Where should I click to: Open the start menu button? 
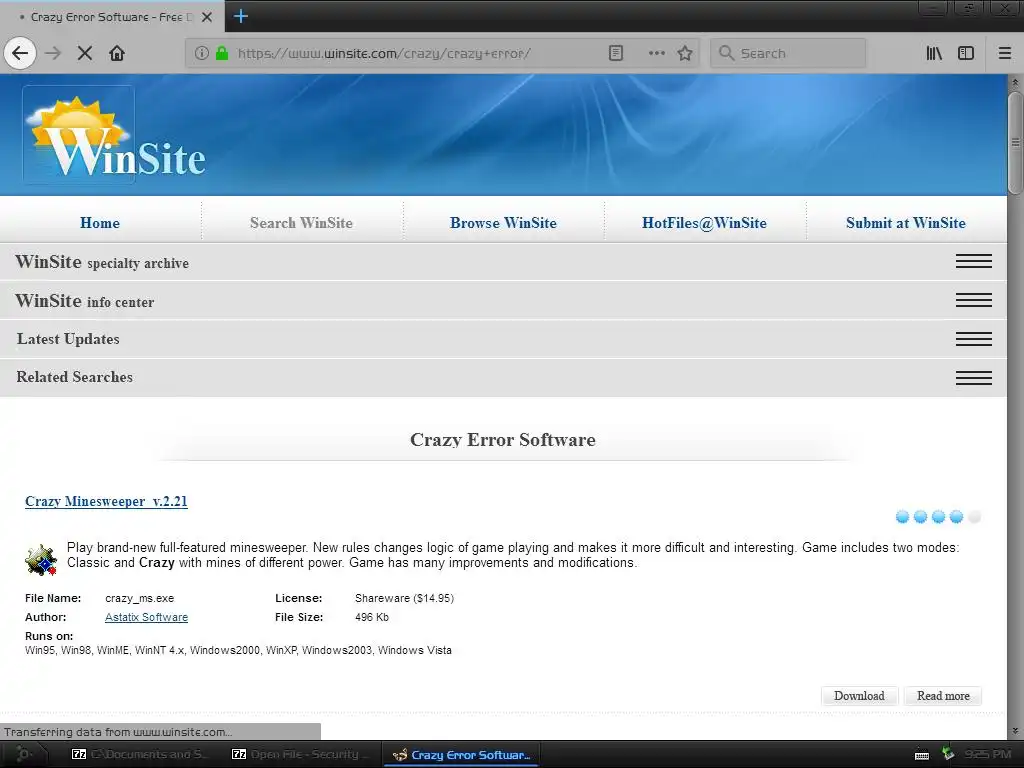coord(24,754)
